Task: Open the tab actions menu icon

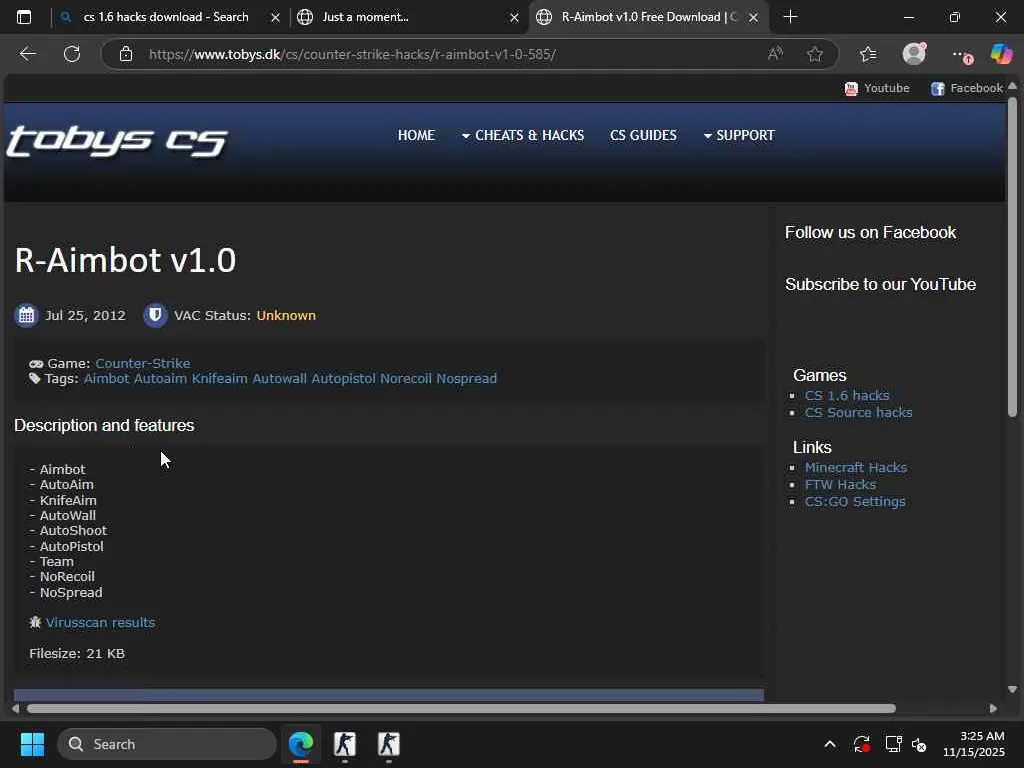Action: tap(24, 17)
